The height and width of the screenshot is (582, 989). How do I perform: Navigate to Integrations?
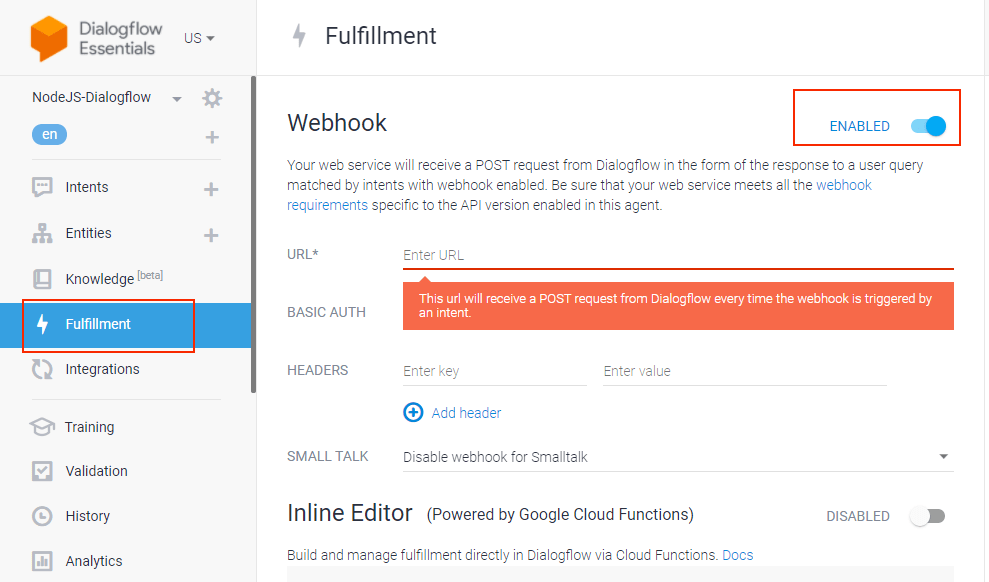click(x=102, y=369)
